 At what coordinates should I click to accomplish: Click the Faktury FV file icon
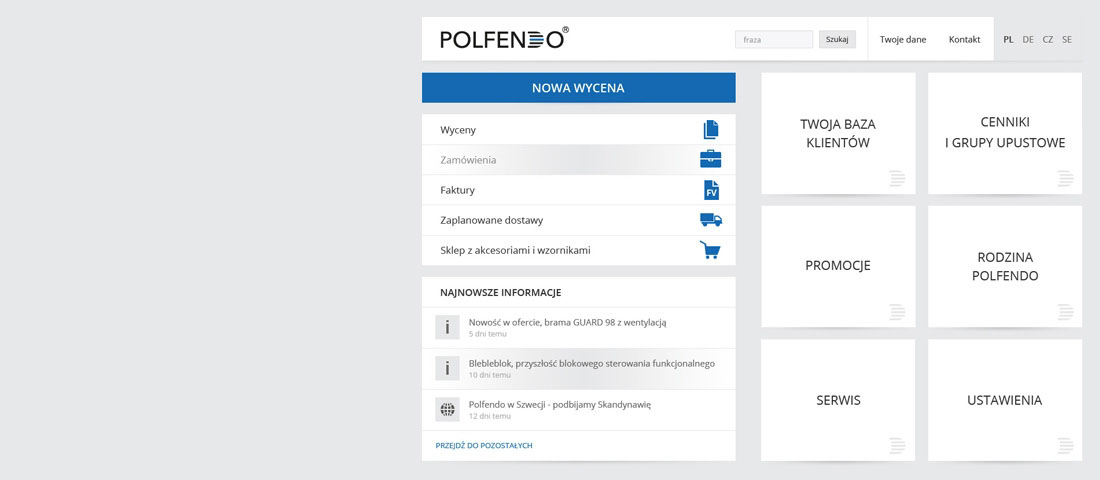pos(711,190)
